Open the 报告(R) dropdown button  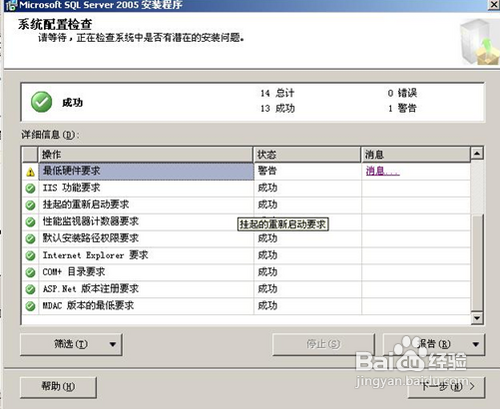[x=434, y=344]
